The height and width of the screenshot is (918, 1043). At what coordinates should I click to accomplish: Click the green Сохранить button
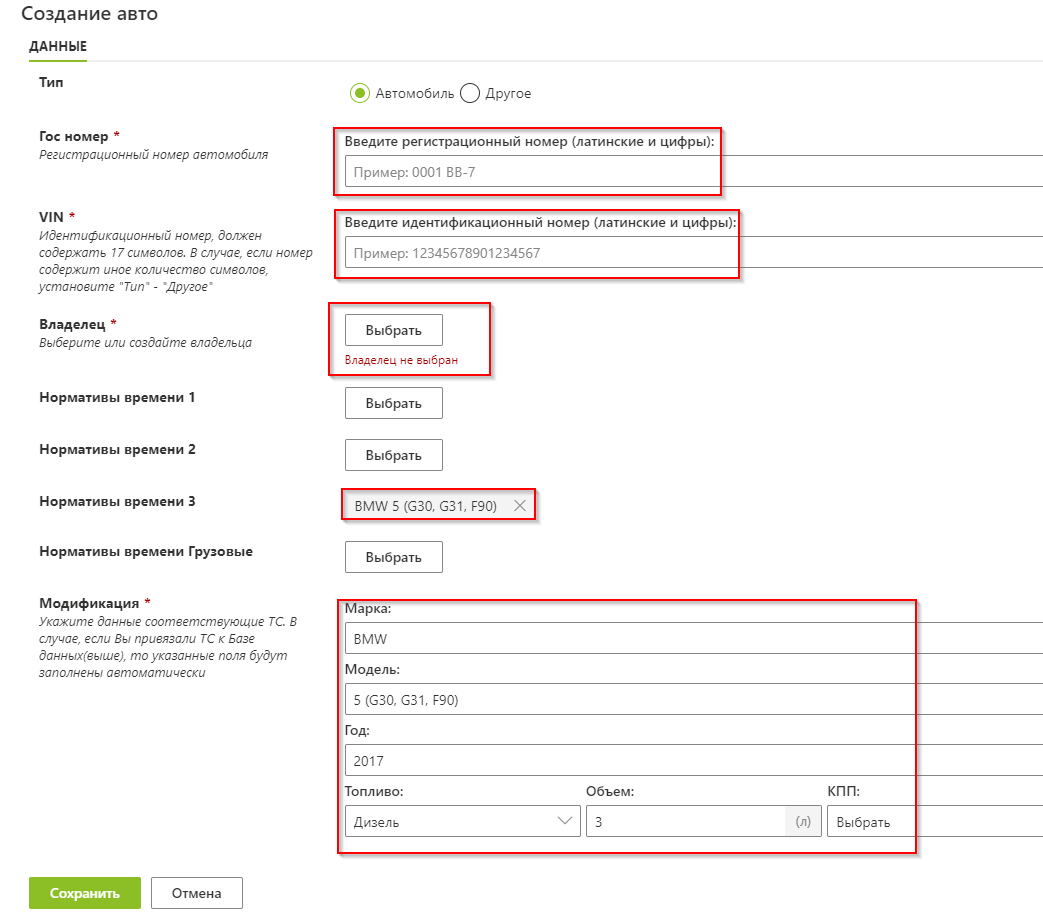84,893
